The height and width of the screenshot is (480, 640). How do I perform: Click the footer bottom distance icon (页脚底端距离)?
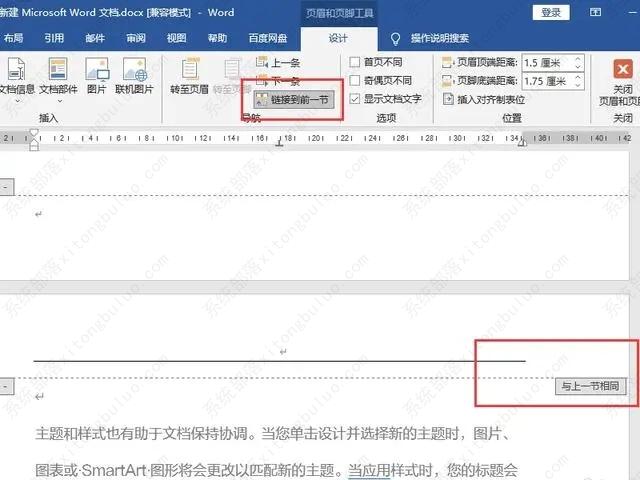click(x=447, y=81)
